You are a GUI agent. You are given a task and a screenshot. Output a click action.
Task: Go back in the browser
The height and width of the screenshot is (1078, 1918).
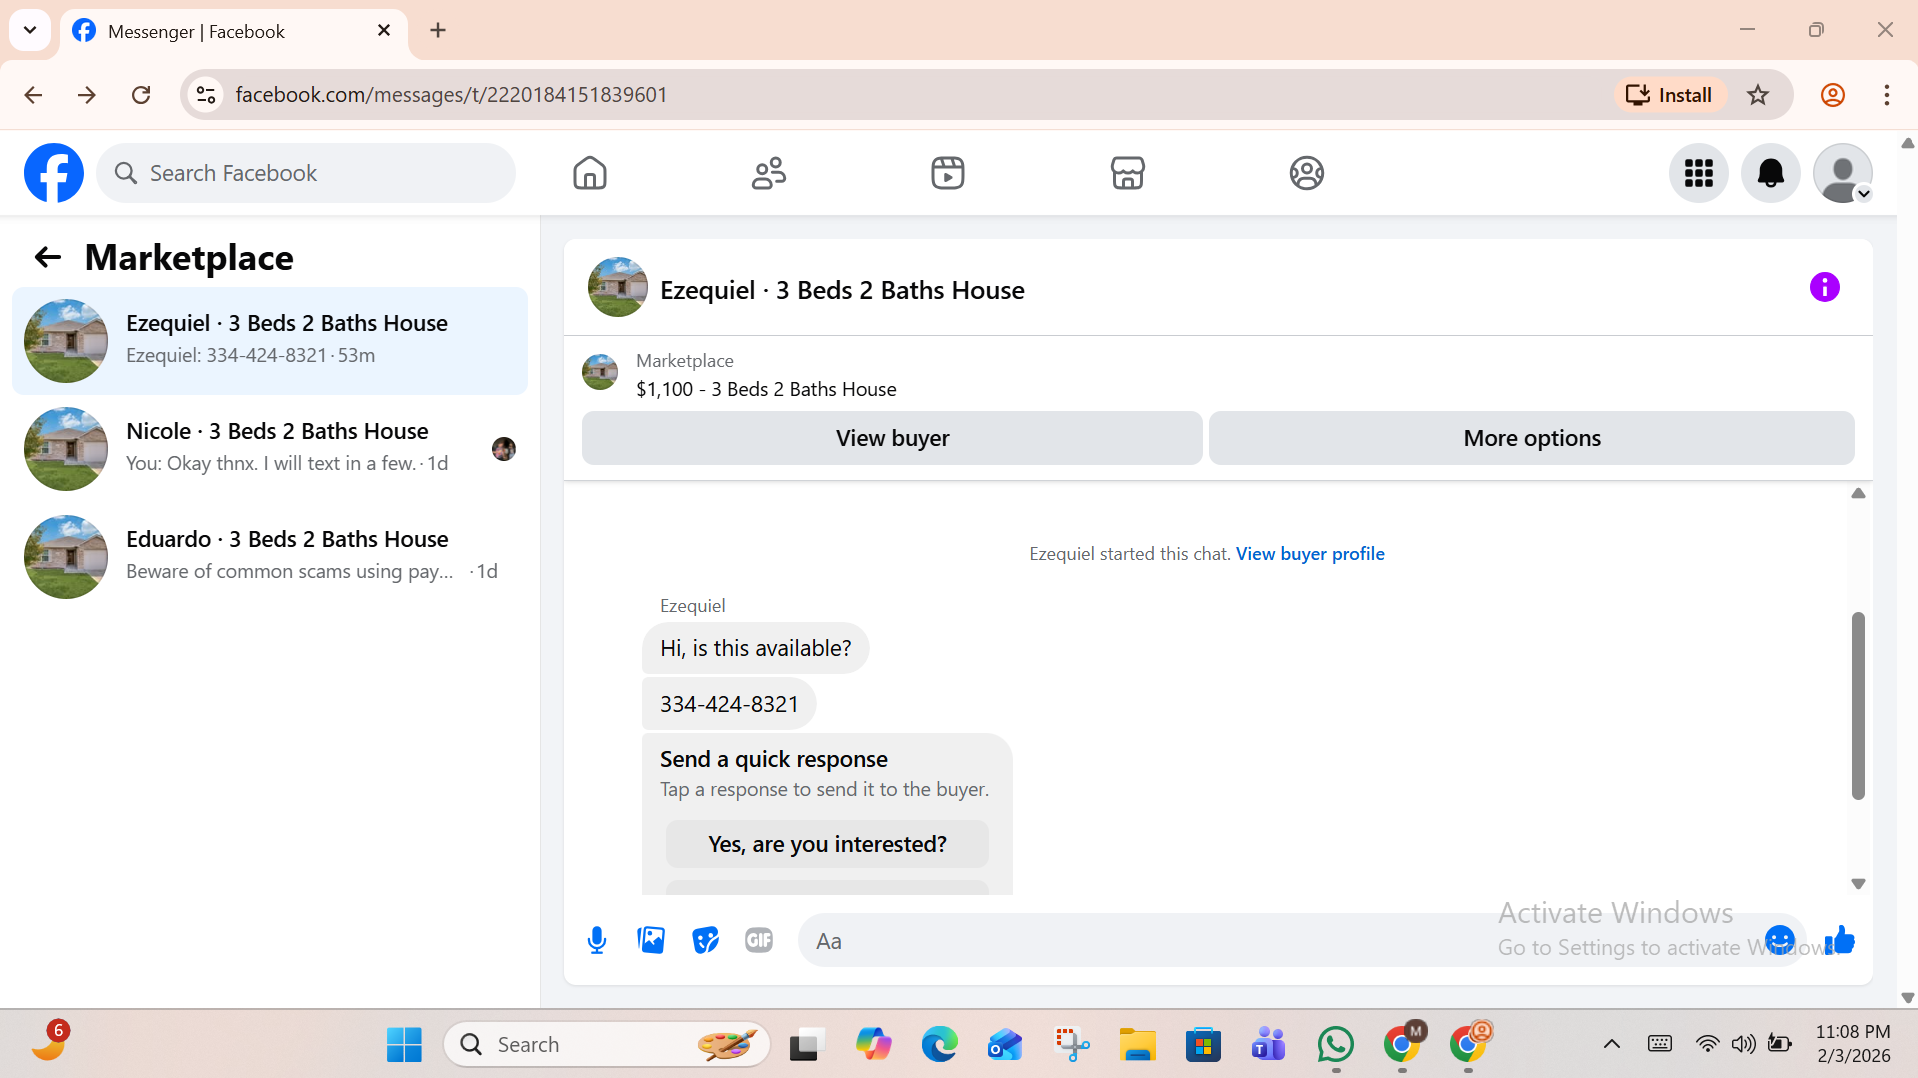tap(33, 95)
